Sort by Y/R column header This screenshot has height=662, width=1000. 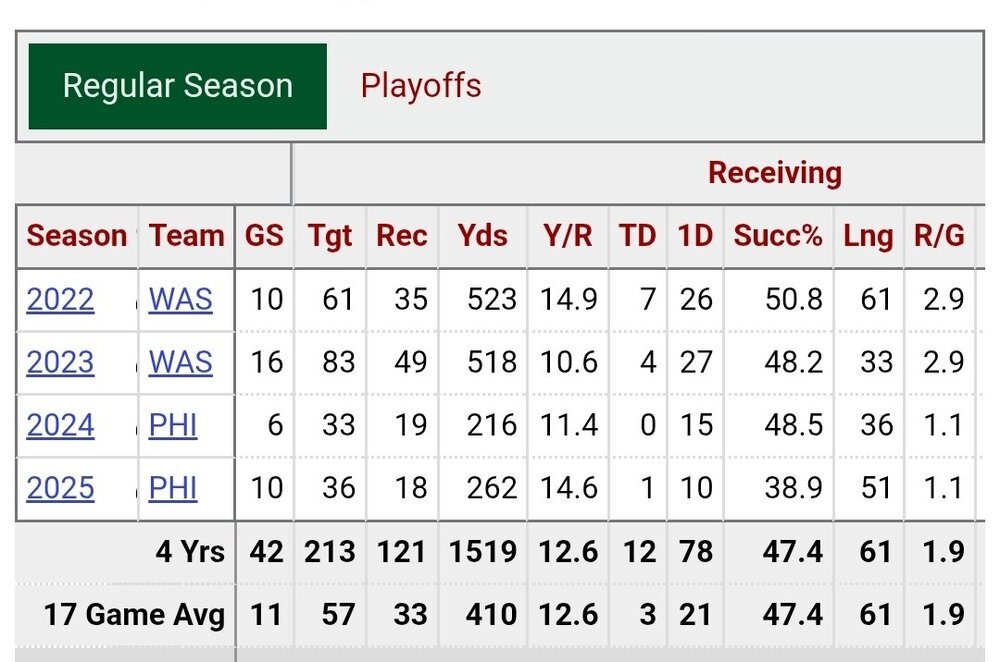tap(567, 236)
